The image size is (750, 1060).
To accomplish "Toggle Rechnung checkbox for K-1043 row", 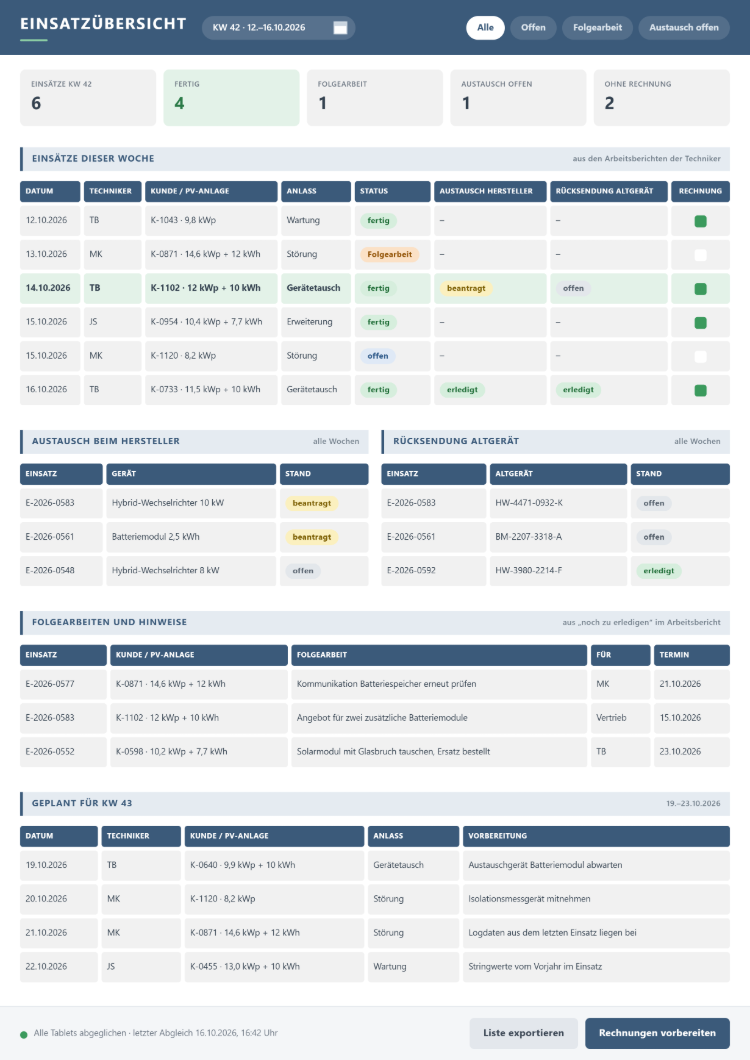I will click(700, 221).
